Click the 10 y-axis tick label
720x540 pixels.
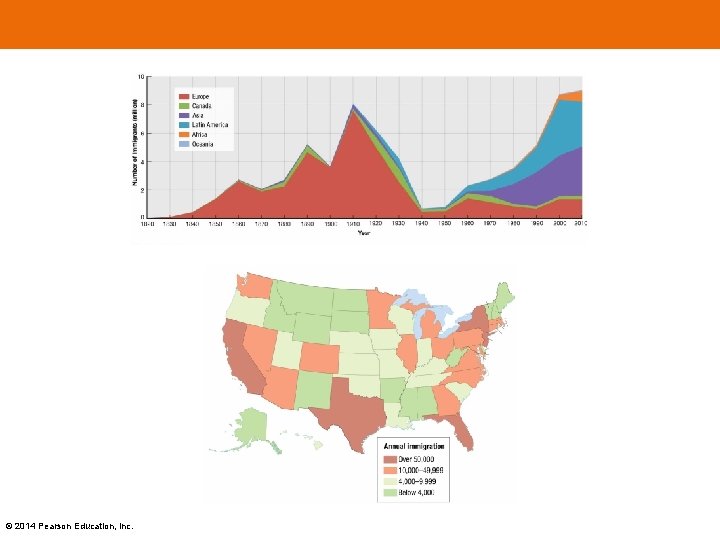141,77
